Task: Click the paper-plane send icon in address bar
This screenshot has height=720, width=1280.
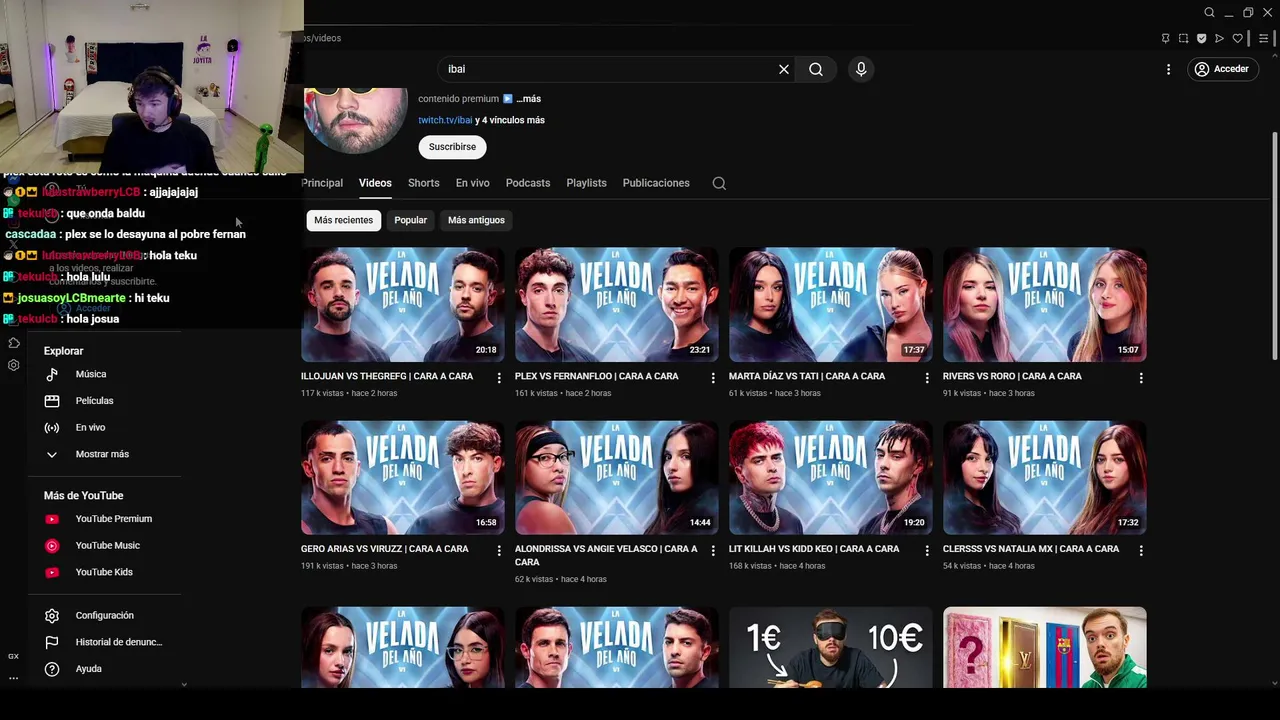Action: [x=1219, y=38]
